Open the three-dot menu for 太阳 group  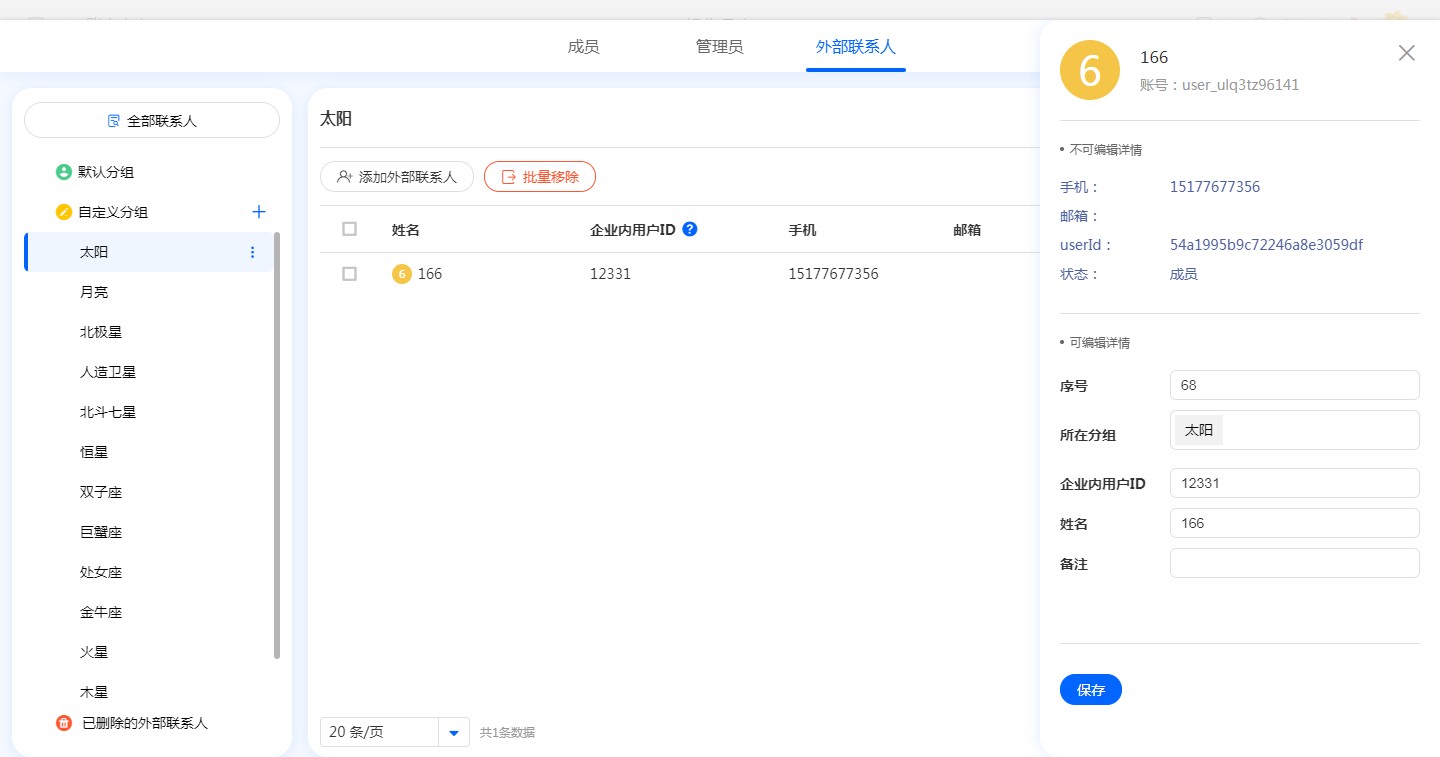coord(252,252)
